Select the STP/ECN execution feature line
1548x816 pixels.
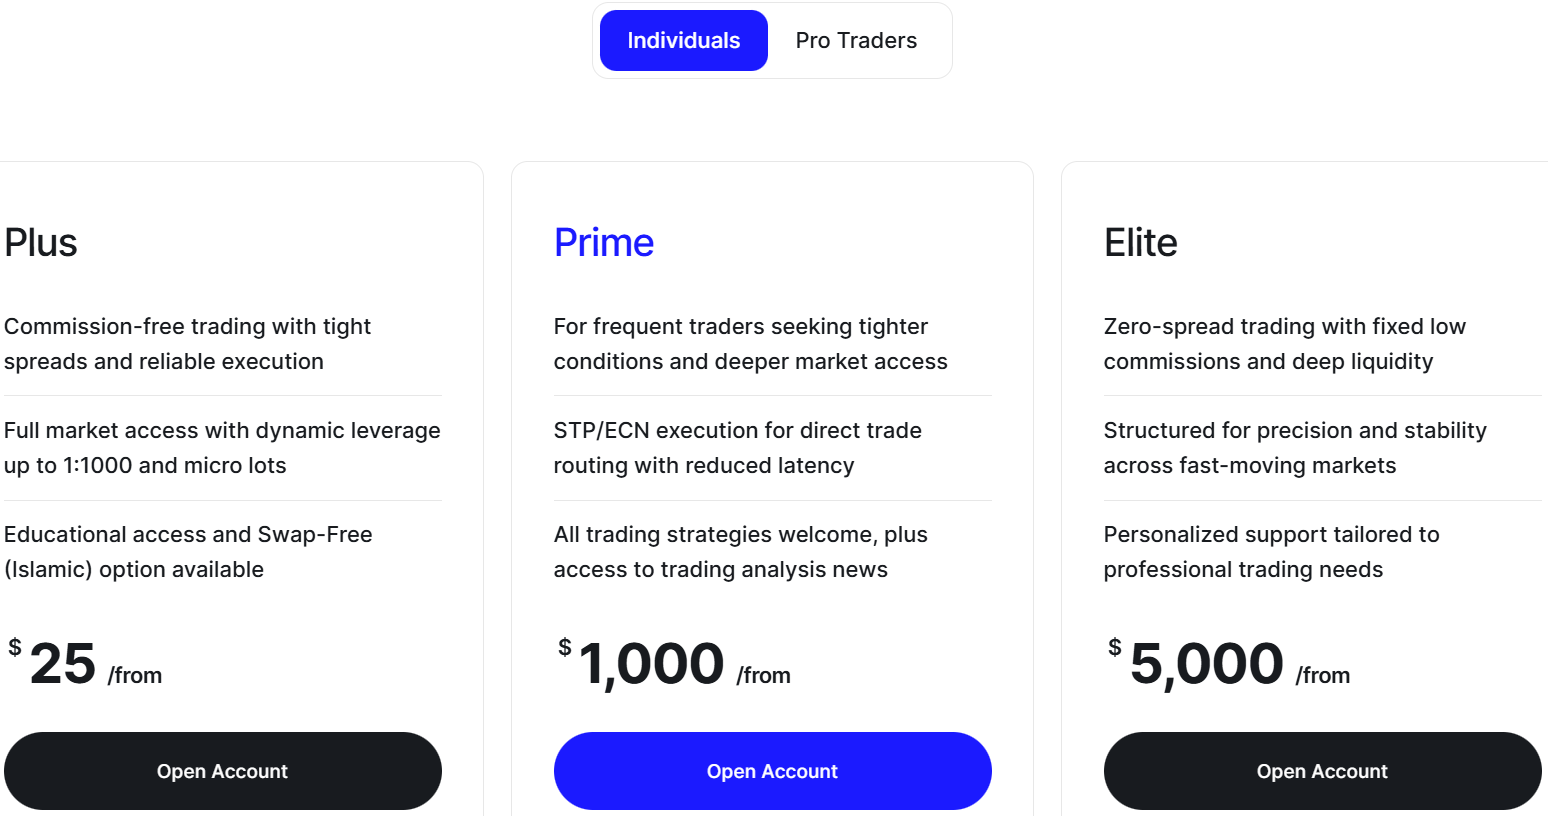737,448
